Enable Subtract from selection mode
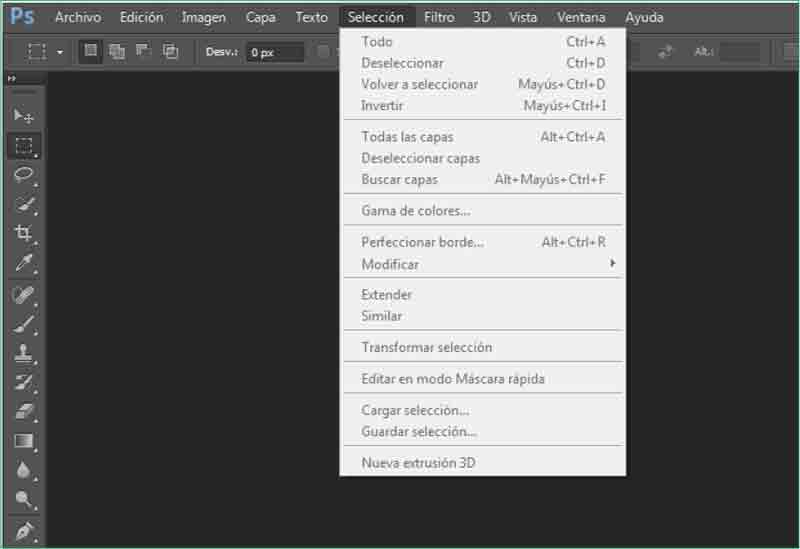The width and height of the screenshot is (800, 549). point(143,52)
